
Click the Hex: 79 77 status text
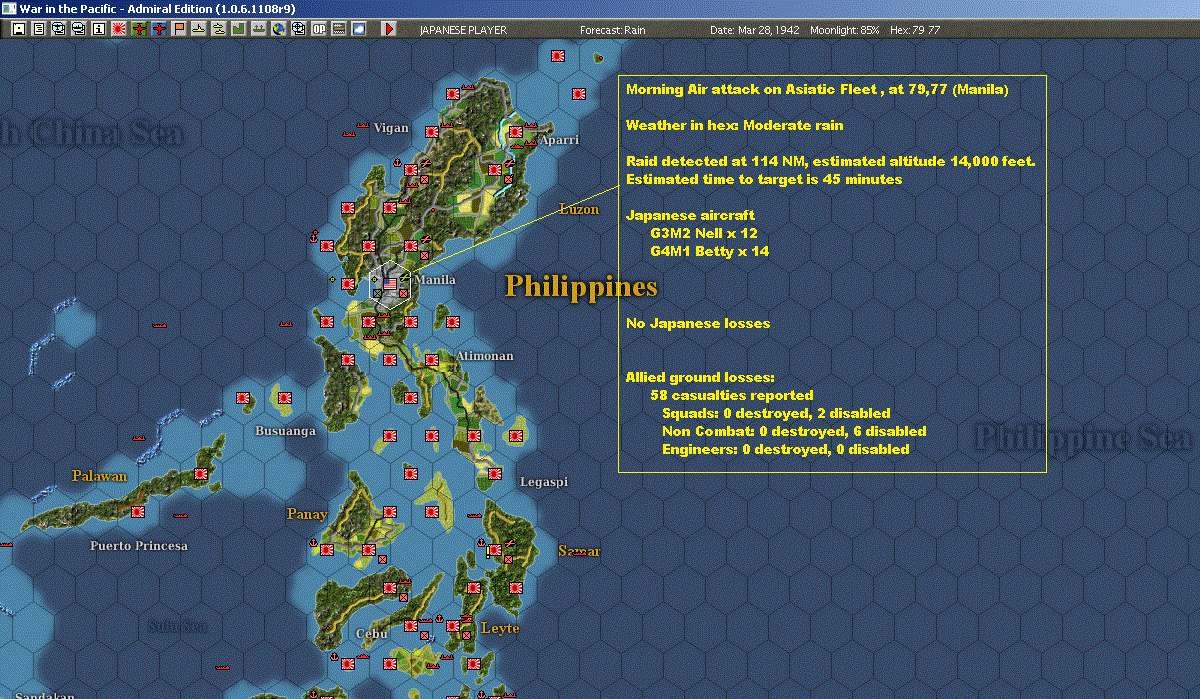click(x=914, y=30)
